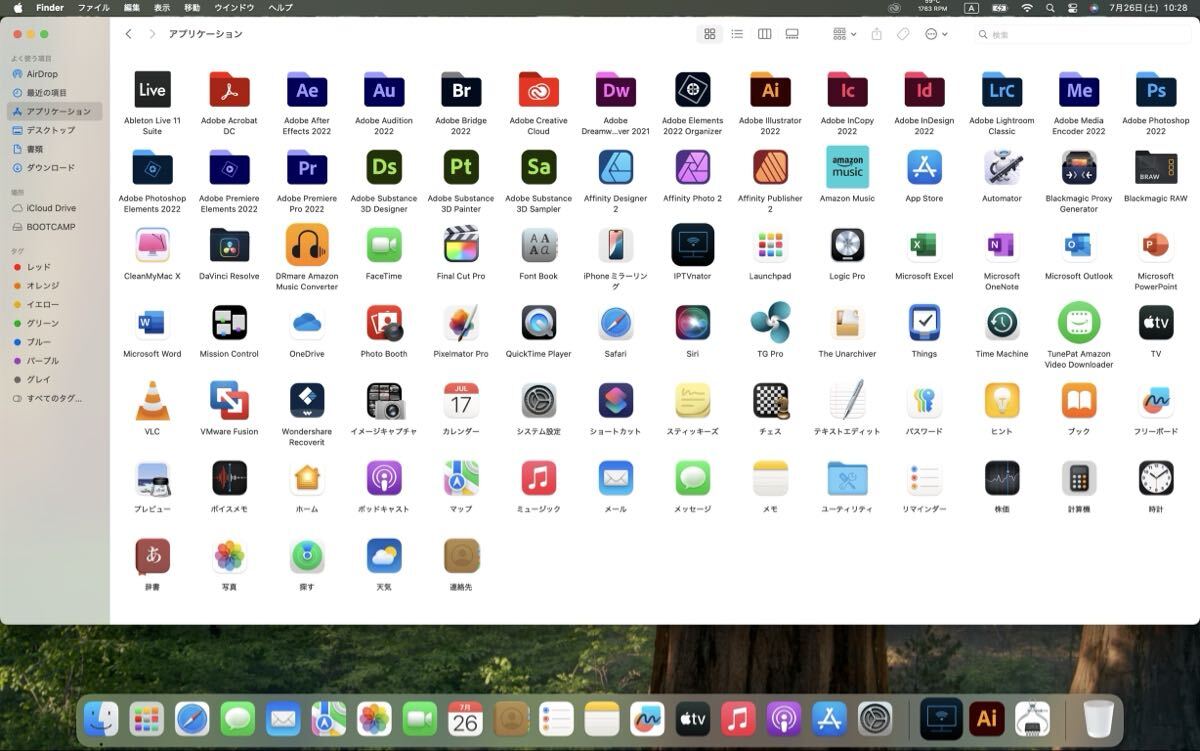Launch Podcasts from the Dock
The image size is (1200, 751).
[x=784, y=718]
